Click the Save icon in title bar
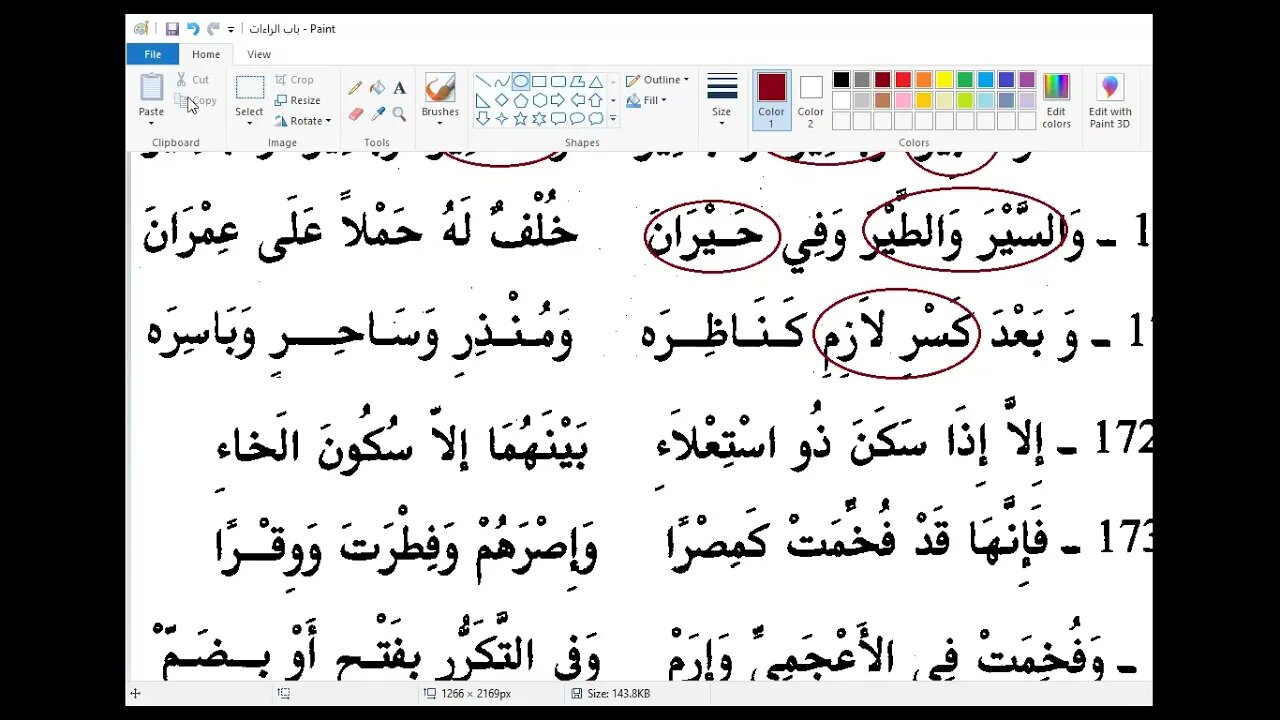Image resolution: width=1280 pixels, height=720 pixels. (x=172, y=29)
